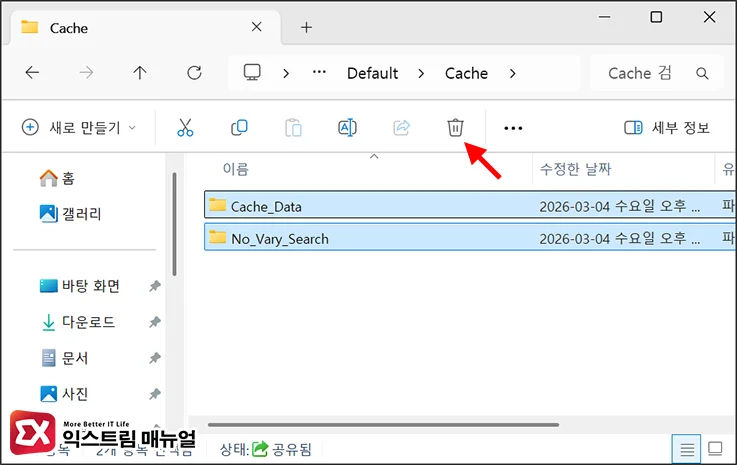Click the pin icon next to 다운로드

coord(155,322)
